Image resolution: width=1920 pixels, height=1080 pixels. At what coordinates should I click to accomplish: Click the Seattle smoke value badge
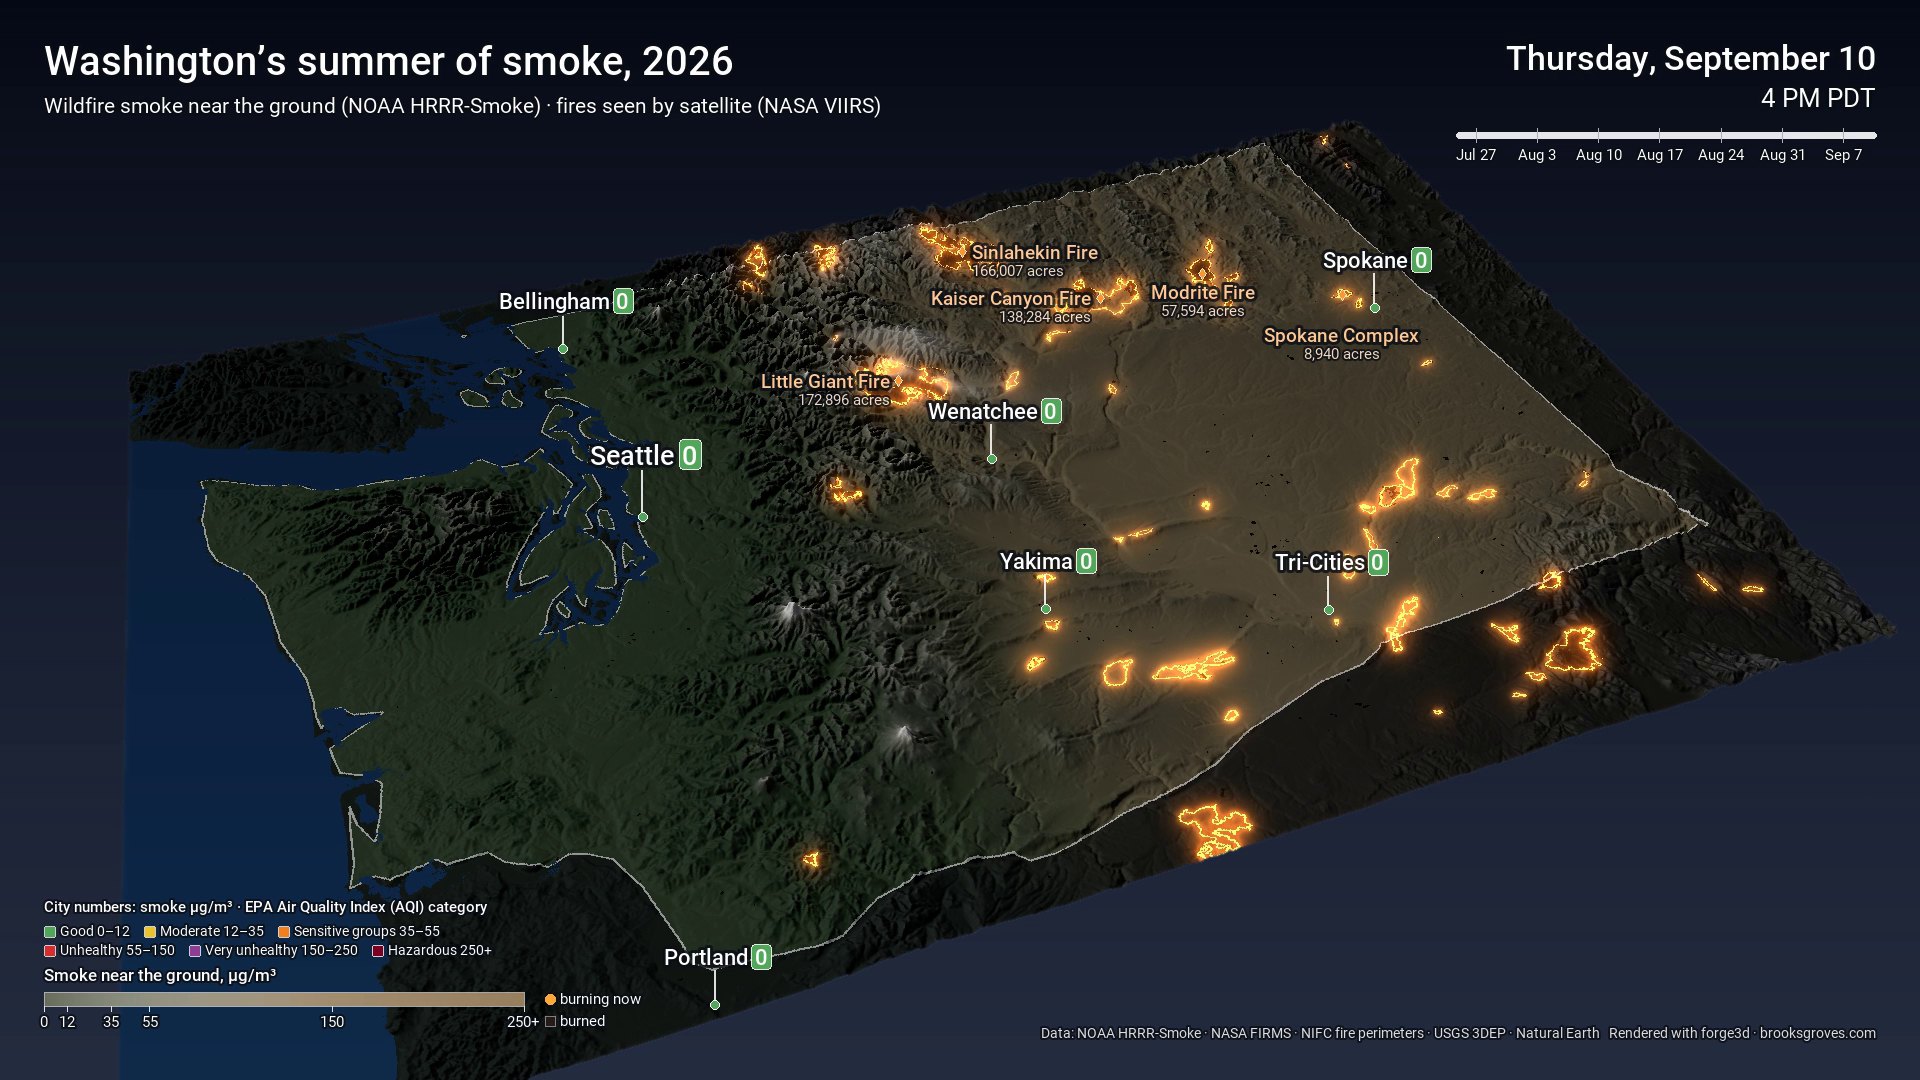pyautogui.click(x=689, y=456)
